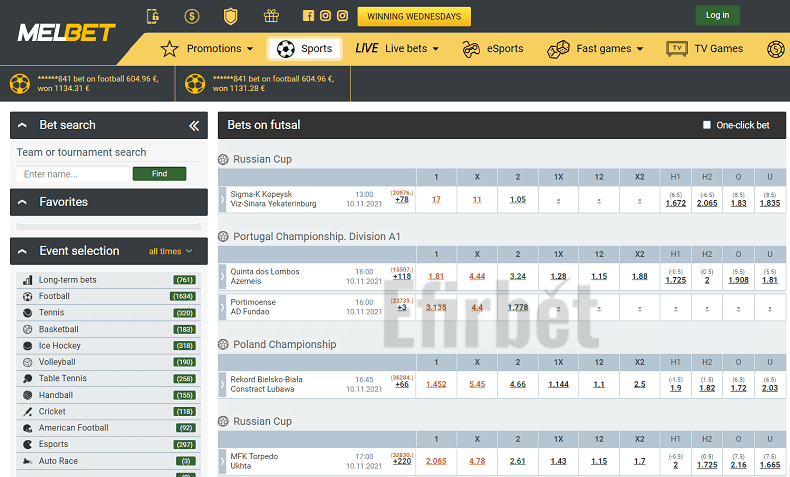Open the mobile app icon in header
This screenshot has height=477, width=790.
(153, 16)
